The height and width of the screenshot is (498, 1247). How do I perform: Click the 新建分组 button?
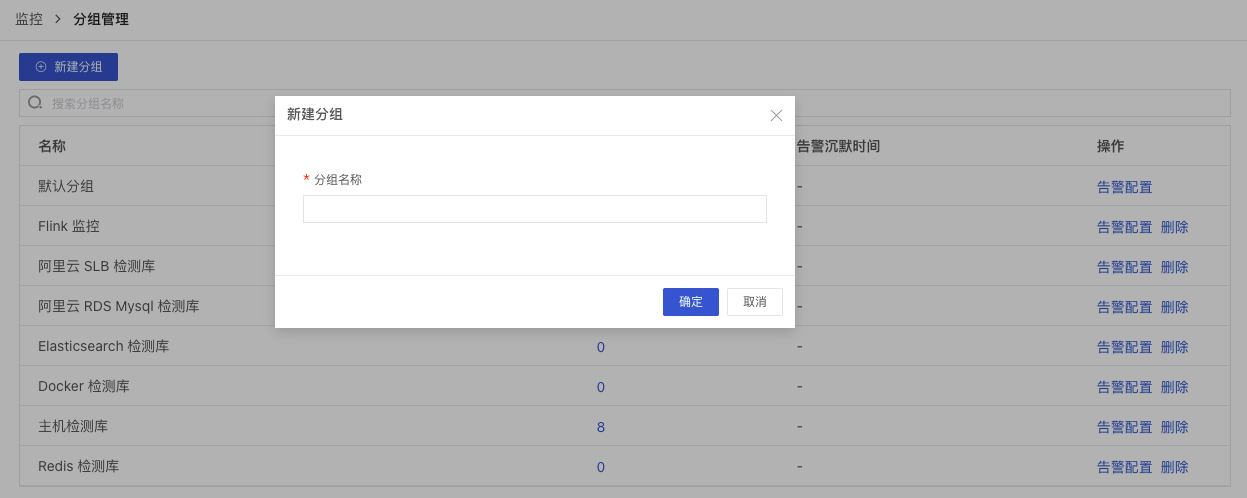68,67
